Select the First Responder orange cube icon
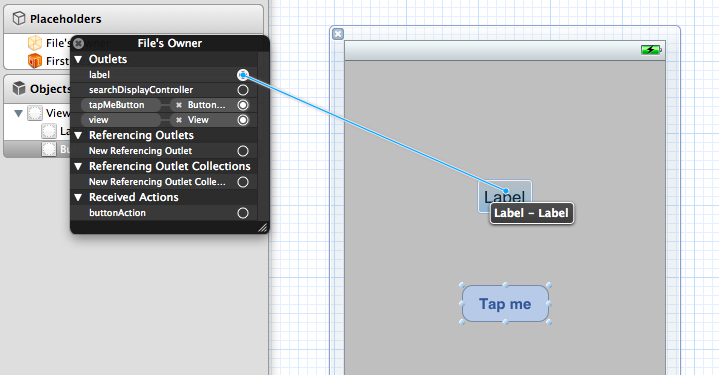719x375 pixels. point(35,61)
